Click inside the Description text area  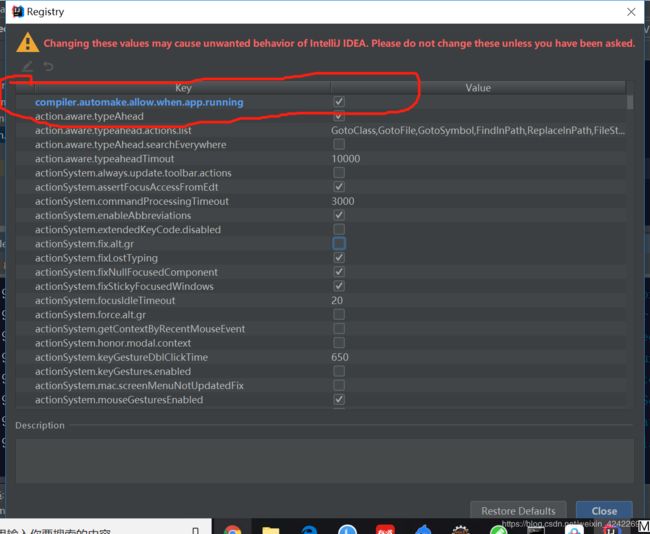tap(325, 461)
